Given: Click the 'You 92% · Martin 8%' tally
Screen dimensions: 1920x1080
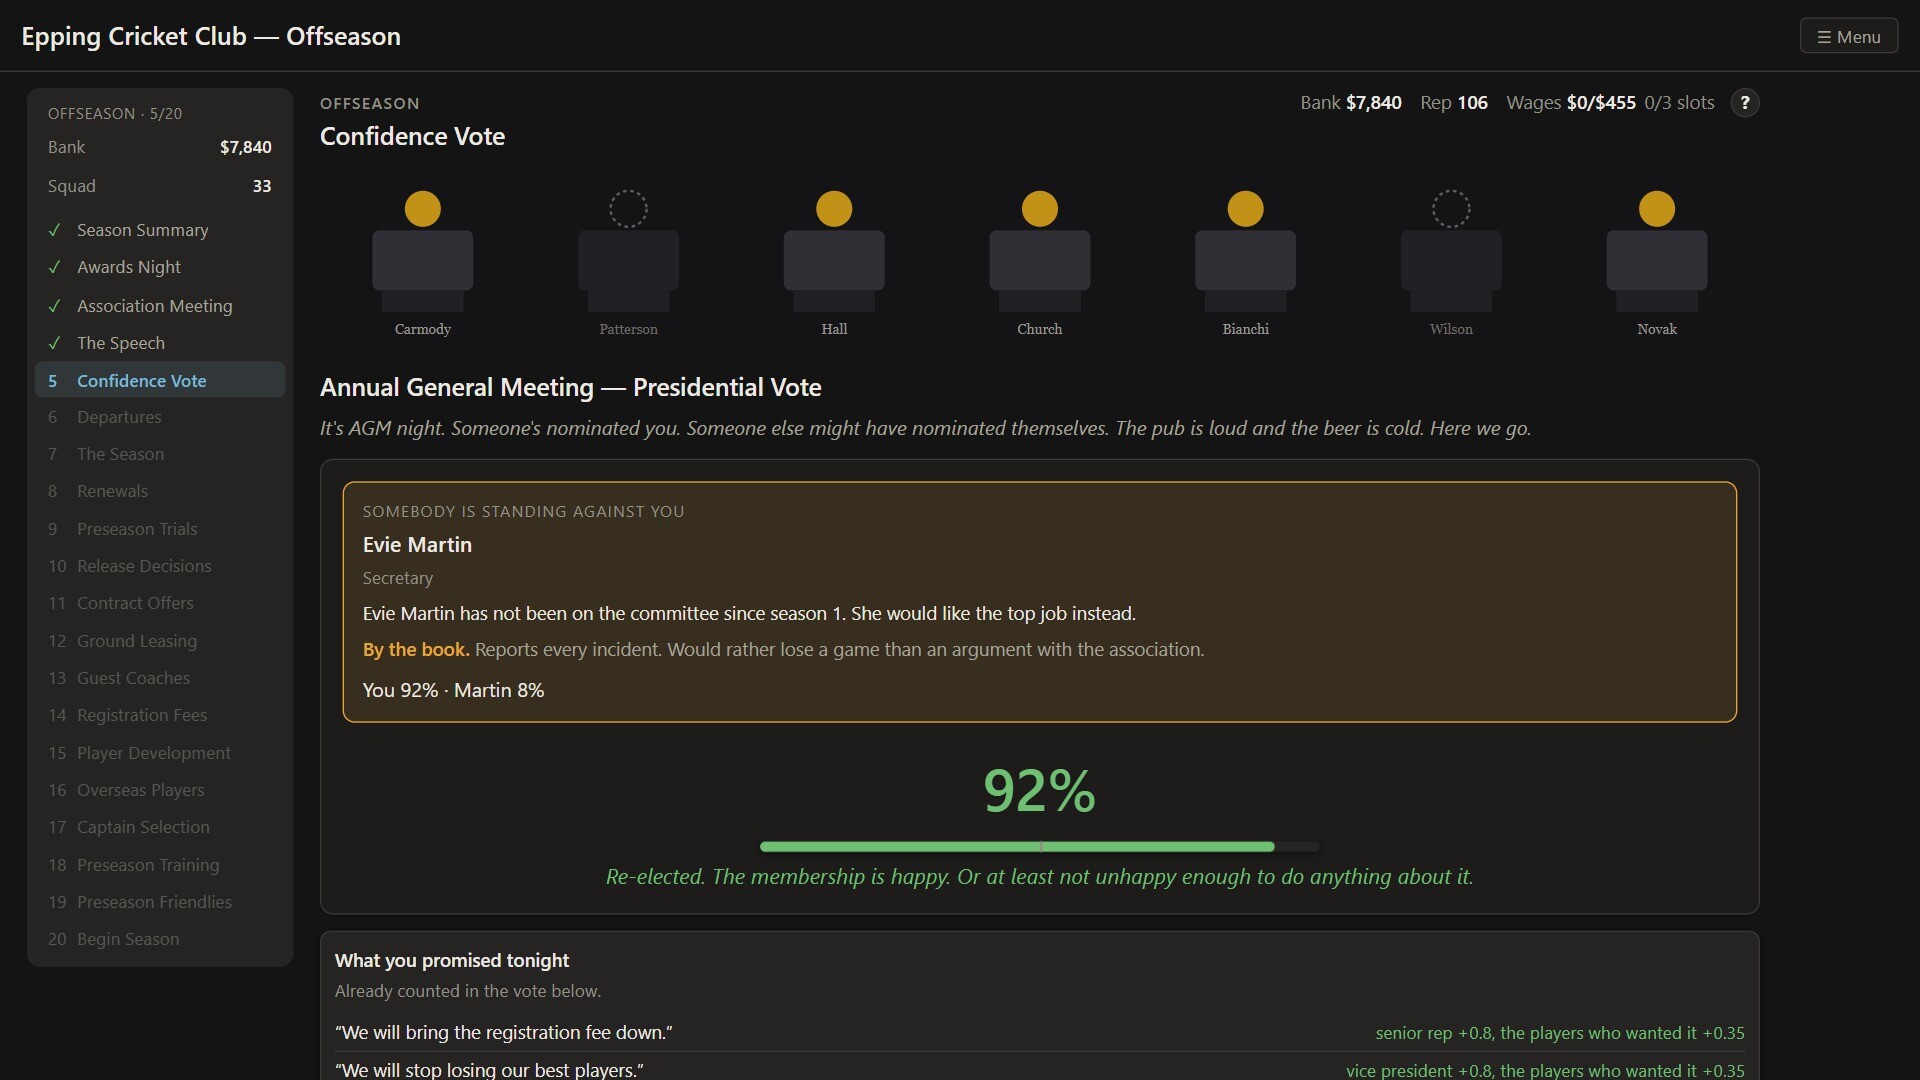Looking at the screenshot, I should 453,691.
